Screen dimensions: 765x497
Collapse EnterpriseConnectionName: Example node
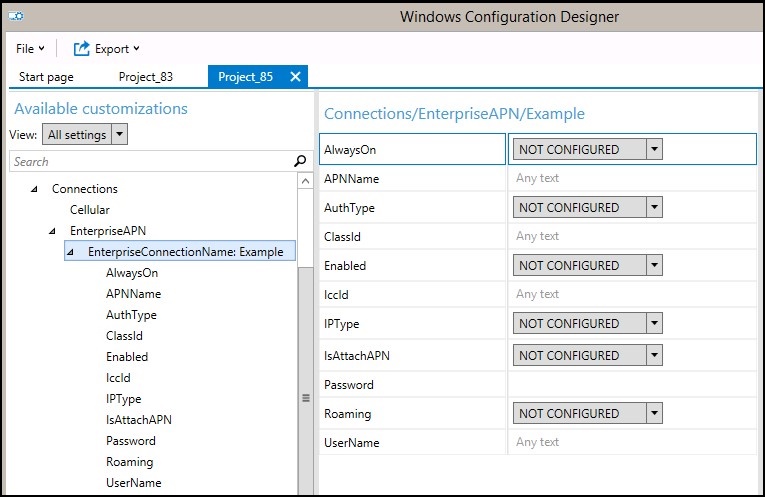70,252
